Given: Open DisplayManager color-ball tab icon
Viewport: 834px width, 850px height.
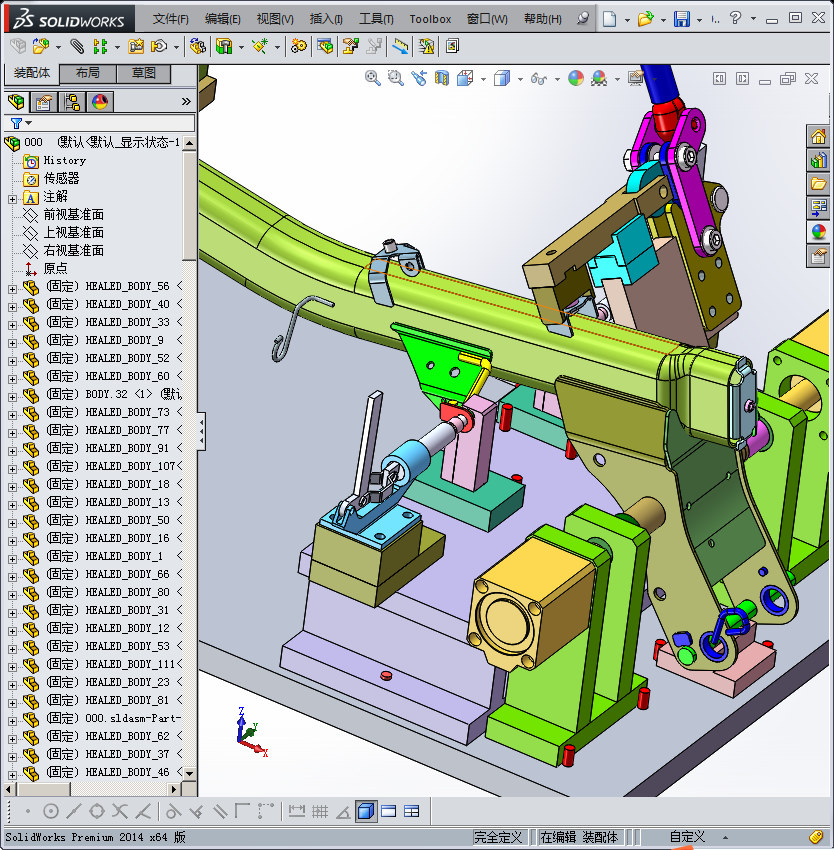Looking at the screenshot, I should [100, 102].
